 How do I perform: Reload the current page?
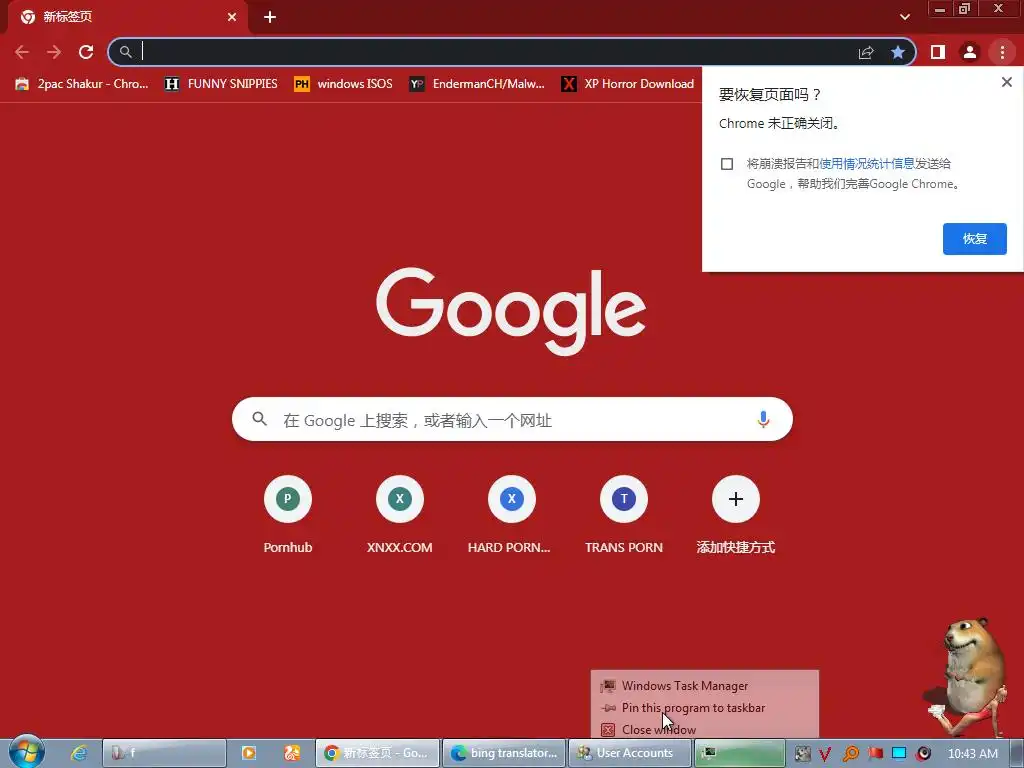click(86, 52)
